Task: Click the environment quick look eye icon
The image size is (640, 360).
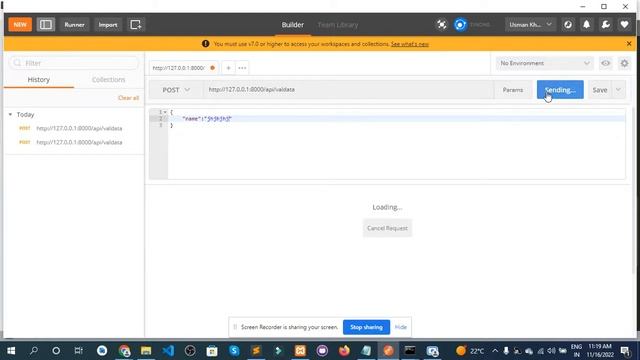Action: point(606,63)
